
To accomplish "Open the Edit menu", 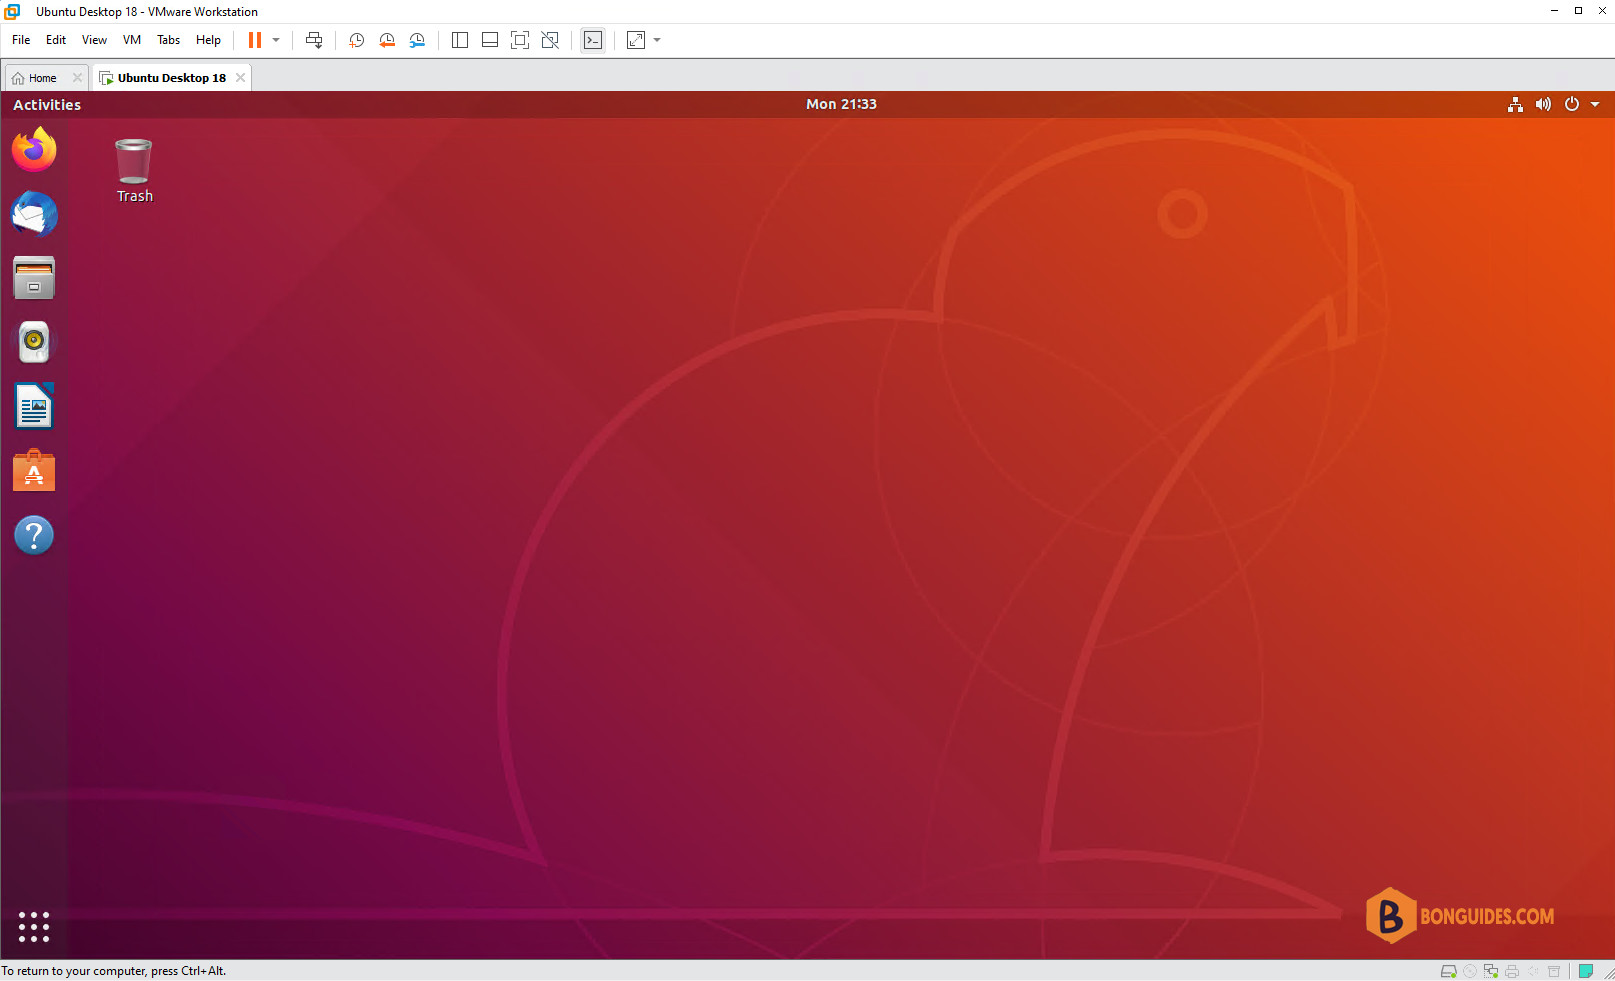I will tap(56, 40).
